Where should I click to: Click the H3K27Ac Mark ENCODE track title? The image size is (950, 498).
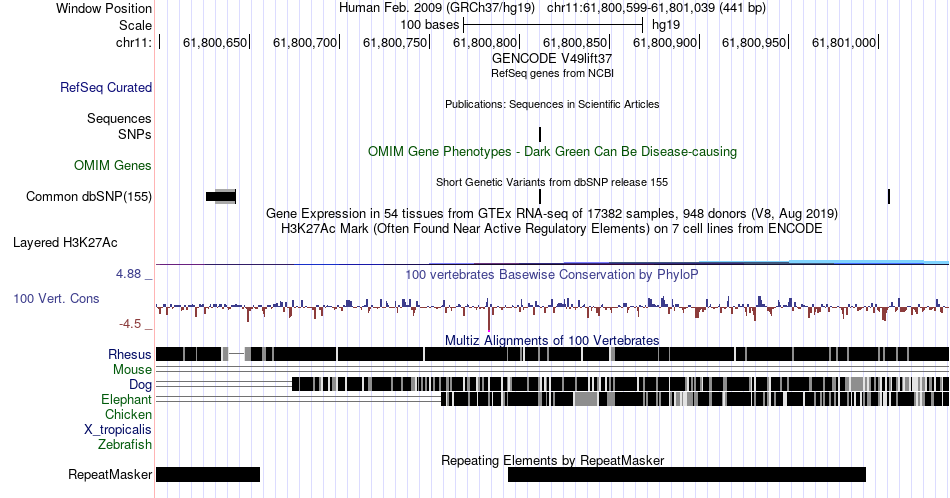pyautogui.click(x=552, y=228)
